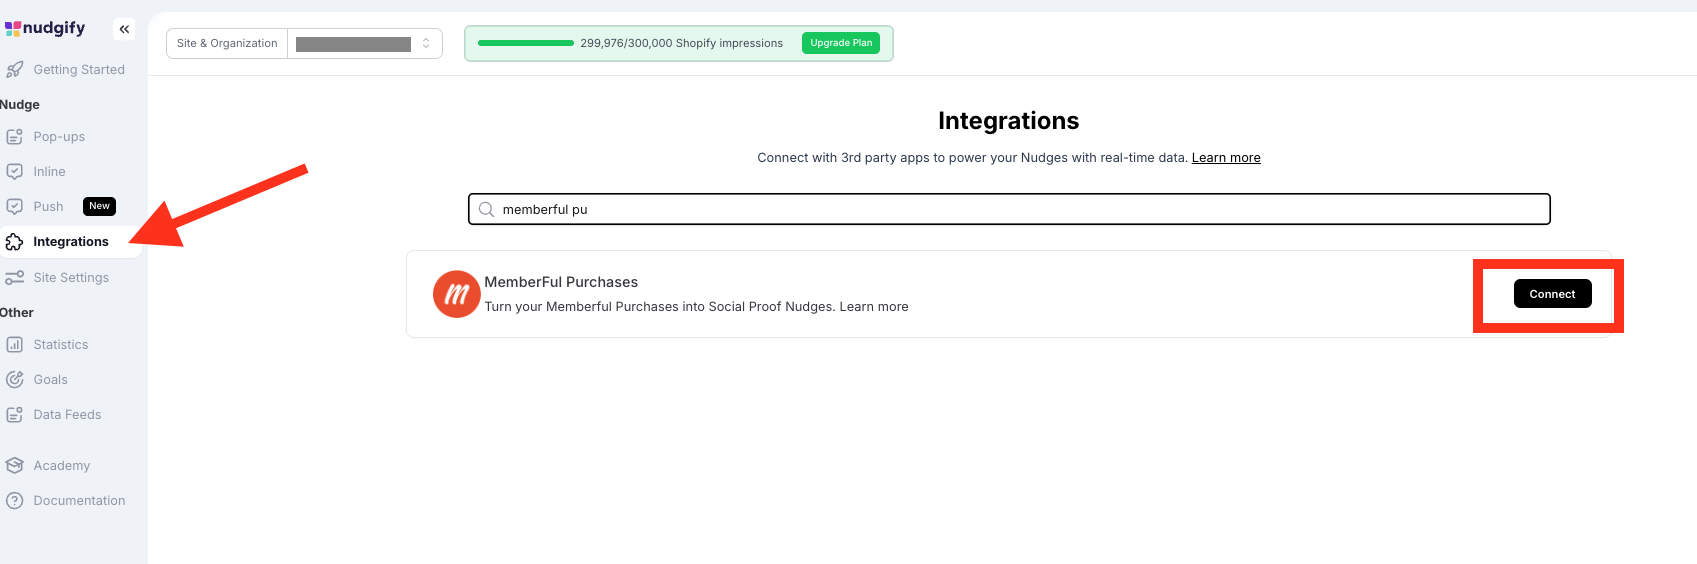Click the search magnifier icon
Viewport: 1697px width, 564px height.
pyautogui.click(x=487, y=209)
